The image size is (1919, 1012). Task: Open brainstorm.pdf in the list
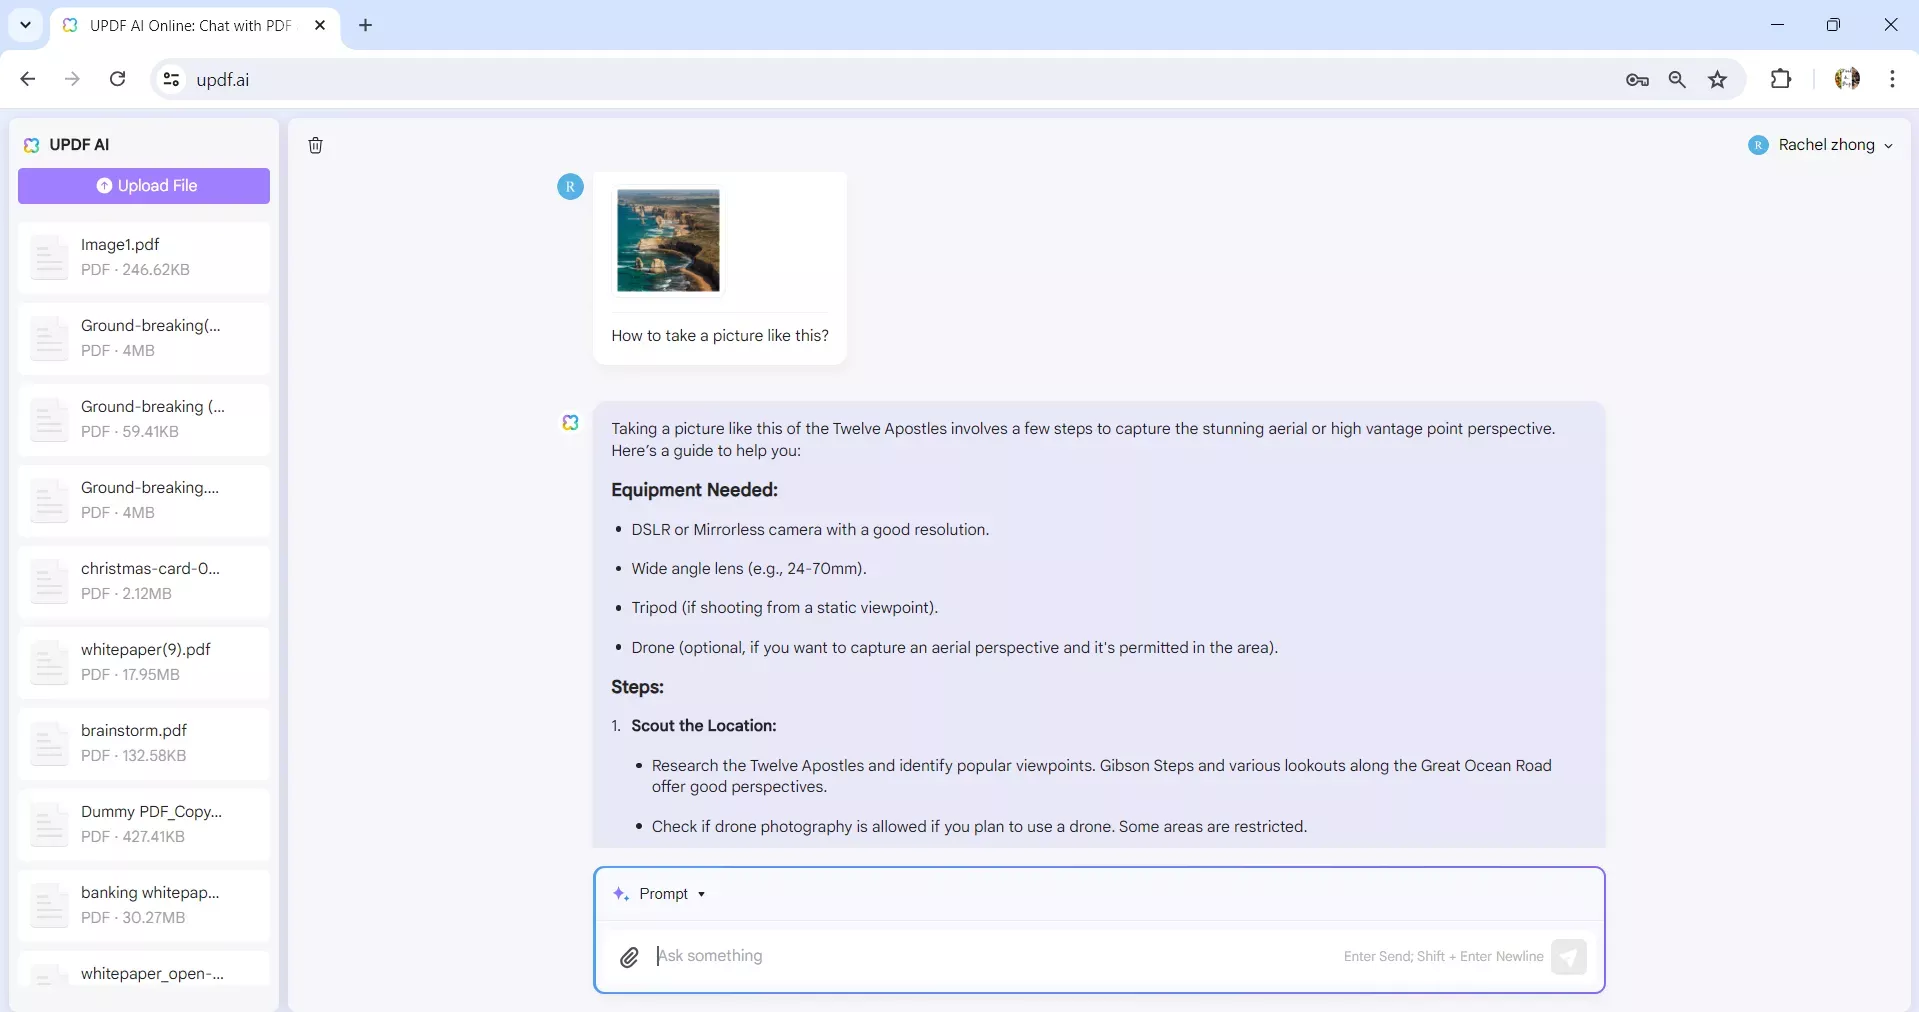(144, 743)
